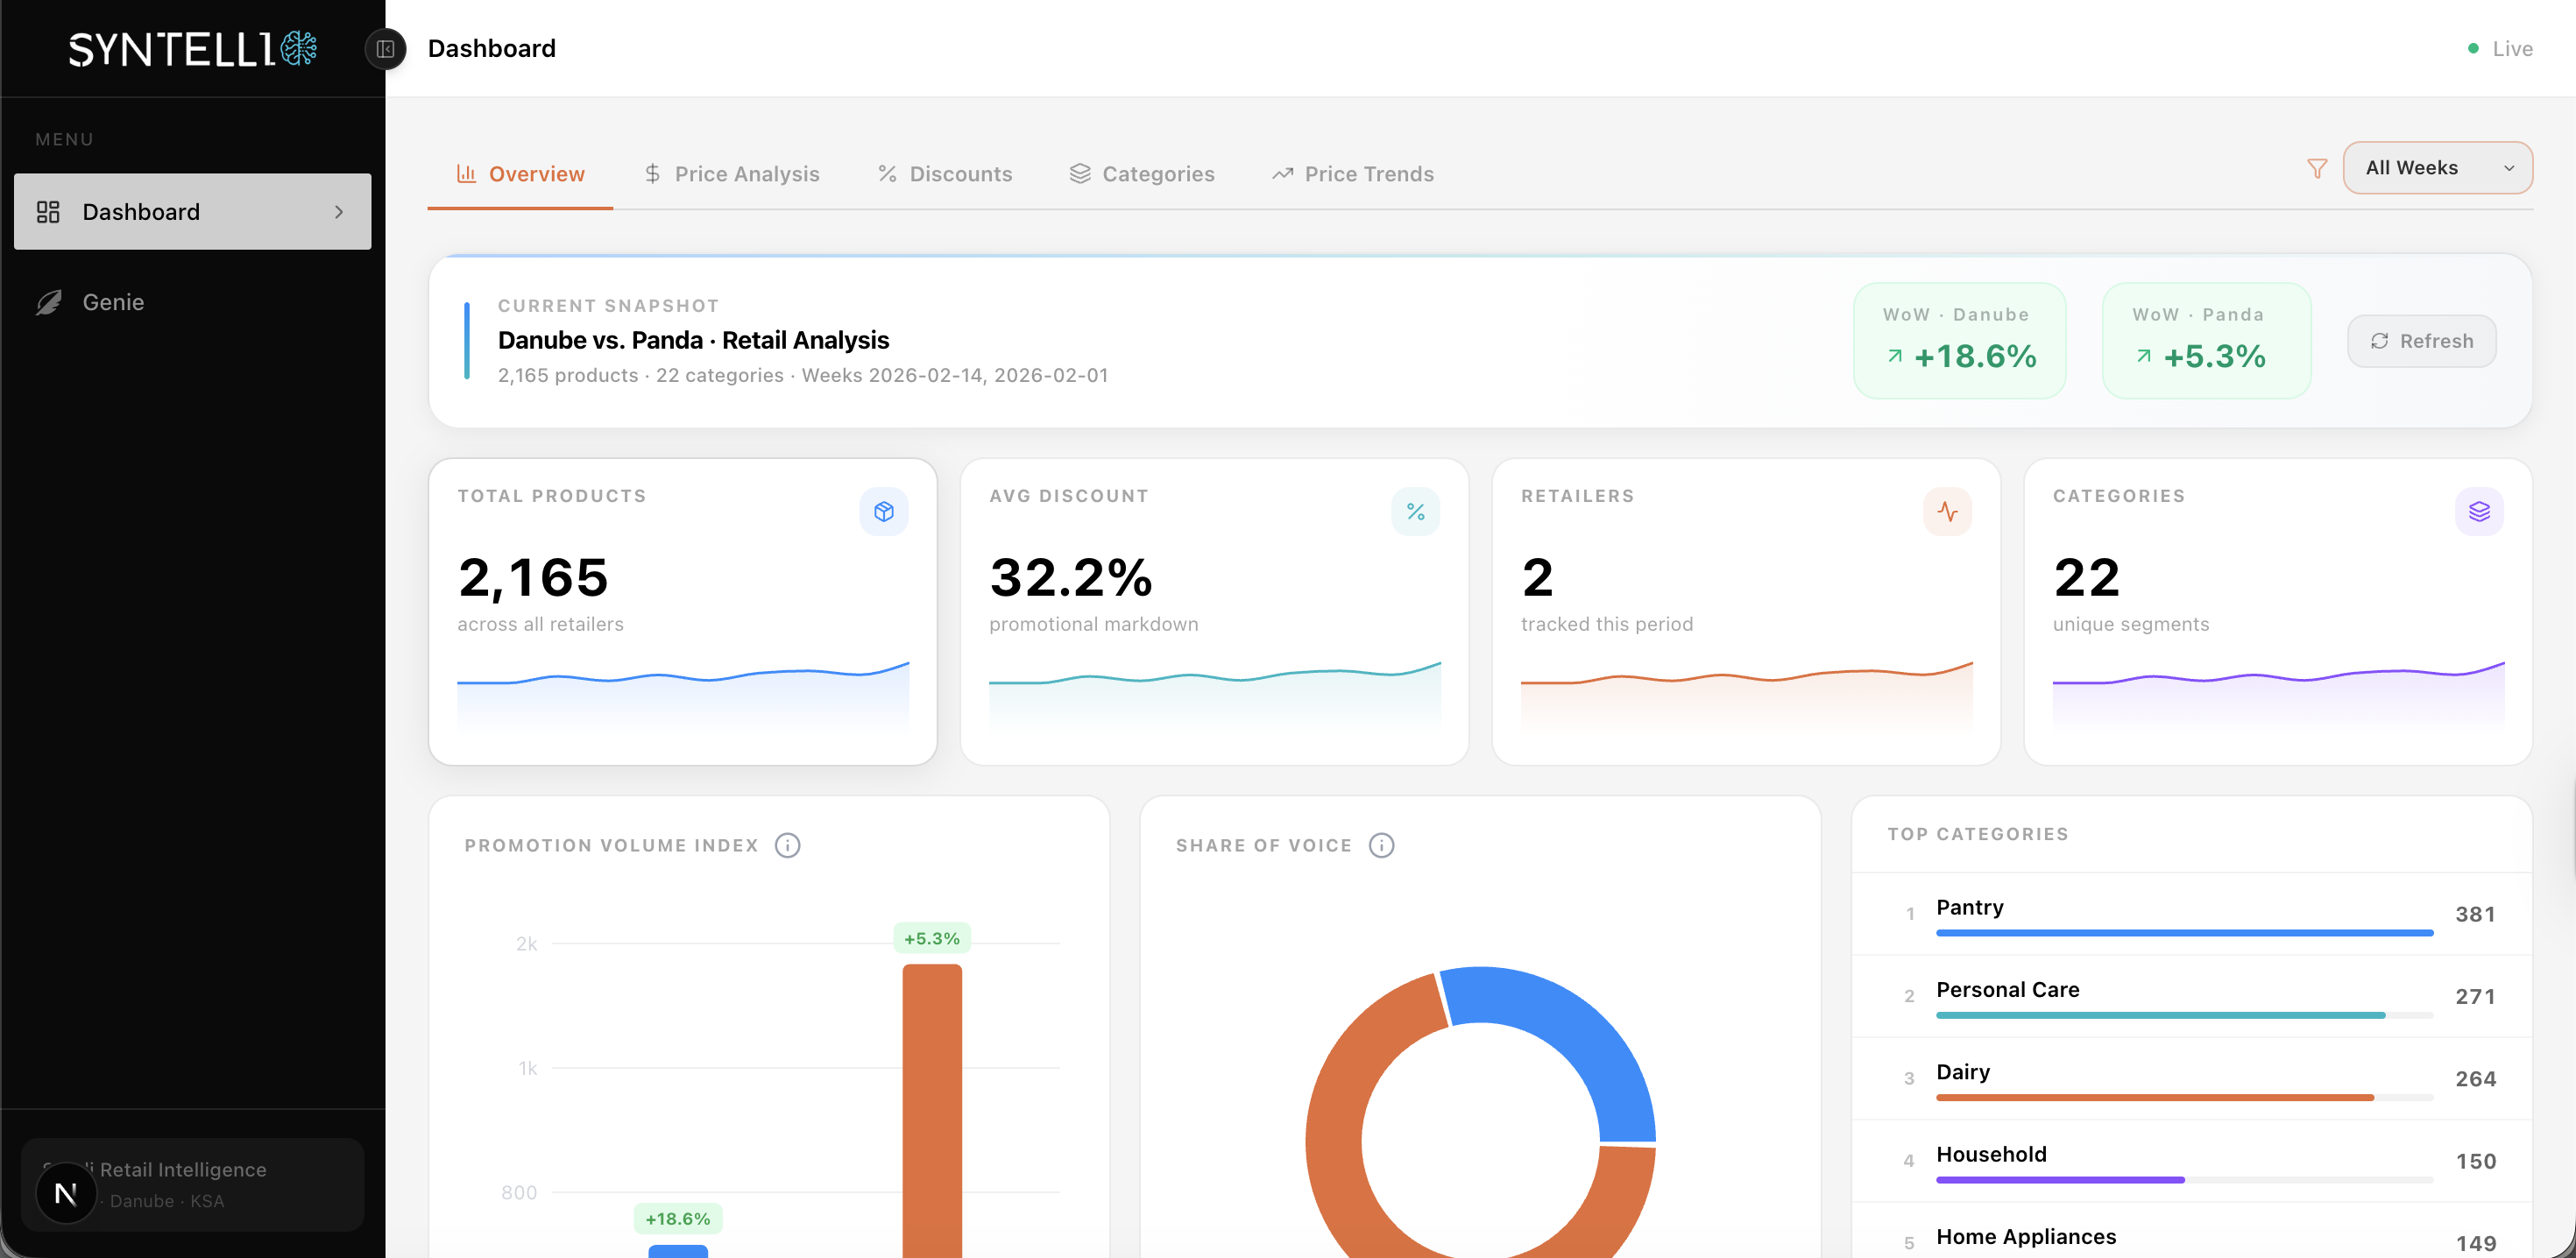Click the WoW Panda up-arrow icon
This screenshot has width=2576, height=1258.
(2143, 356)
